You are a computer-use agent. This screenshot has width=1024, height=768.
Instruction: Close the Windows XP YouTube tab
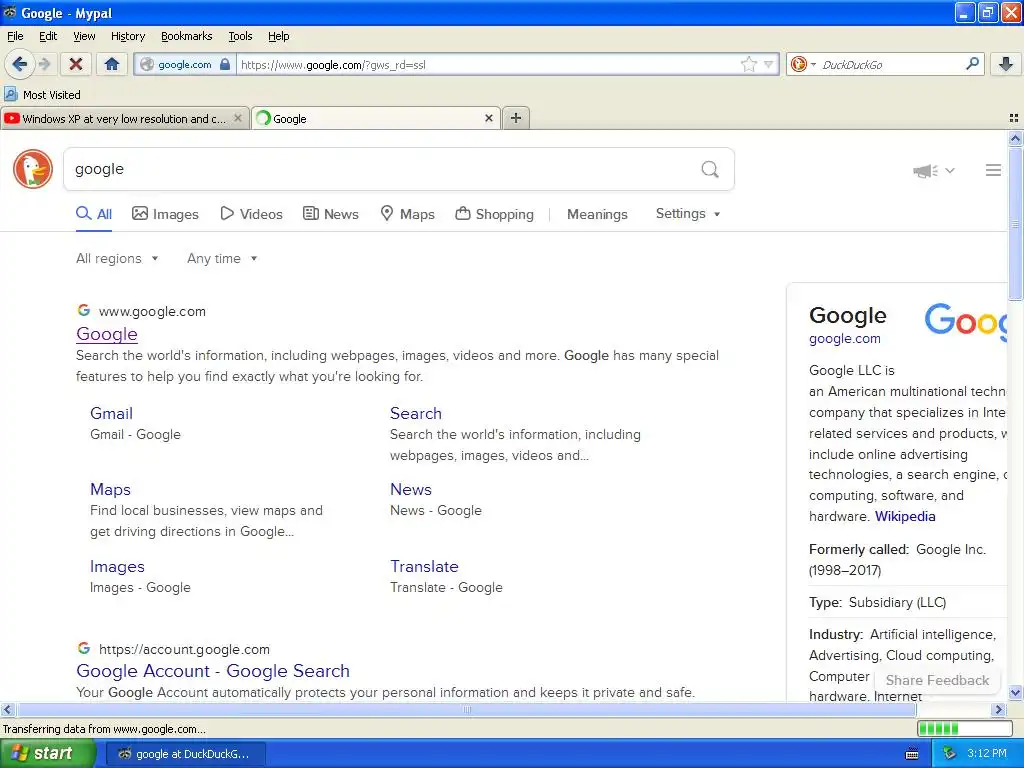click(x=238, y=118)
